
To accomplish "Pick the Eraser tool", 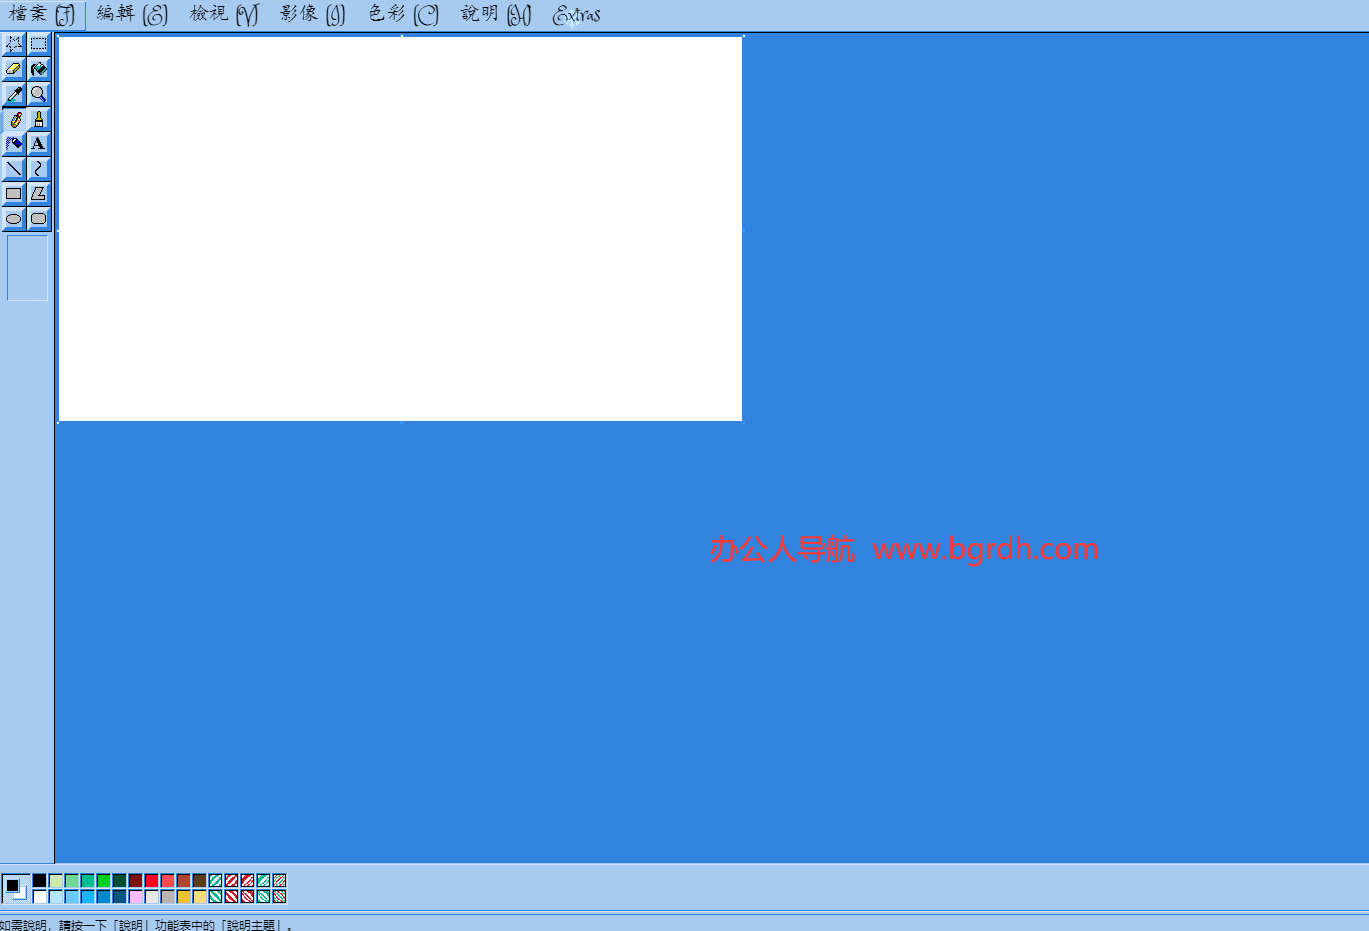I will [14, 69].
